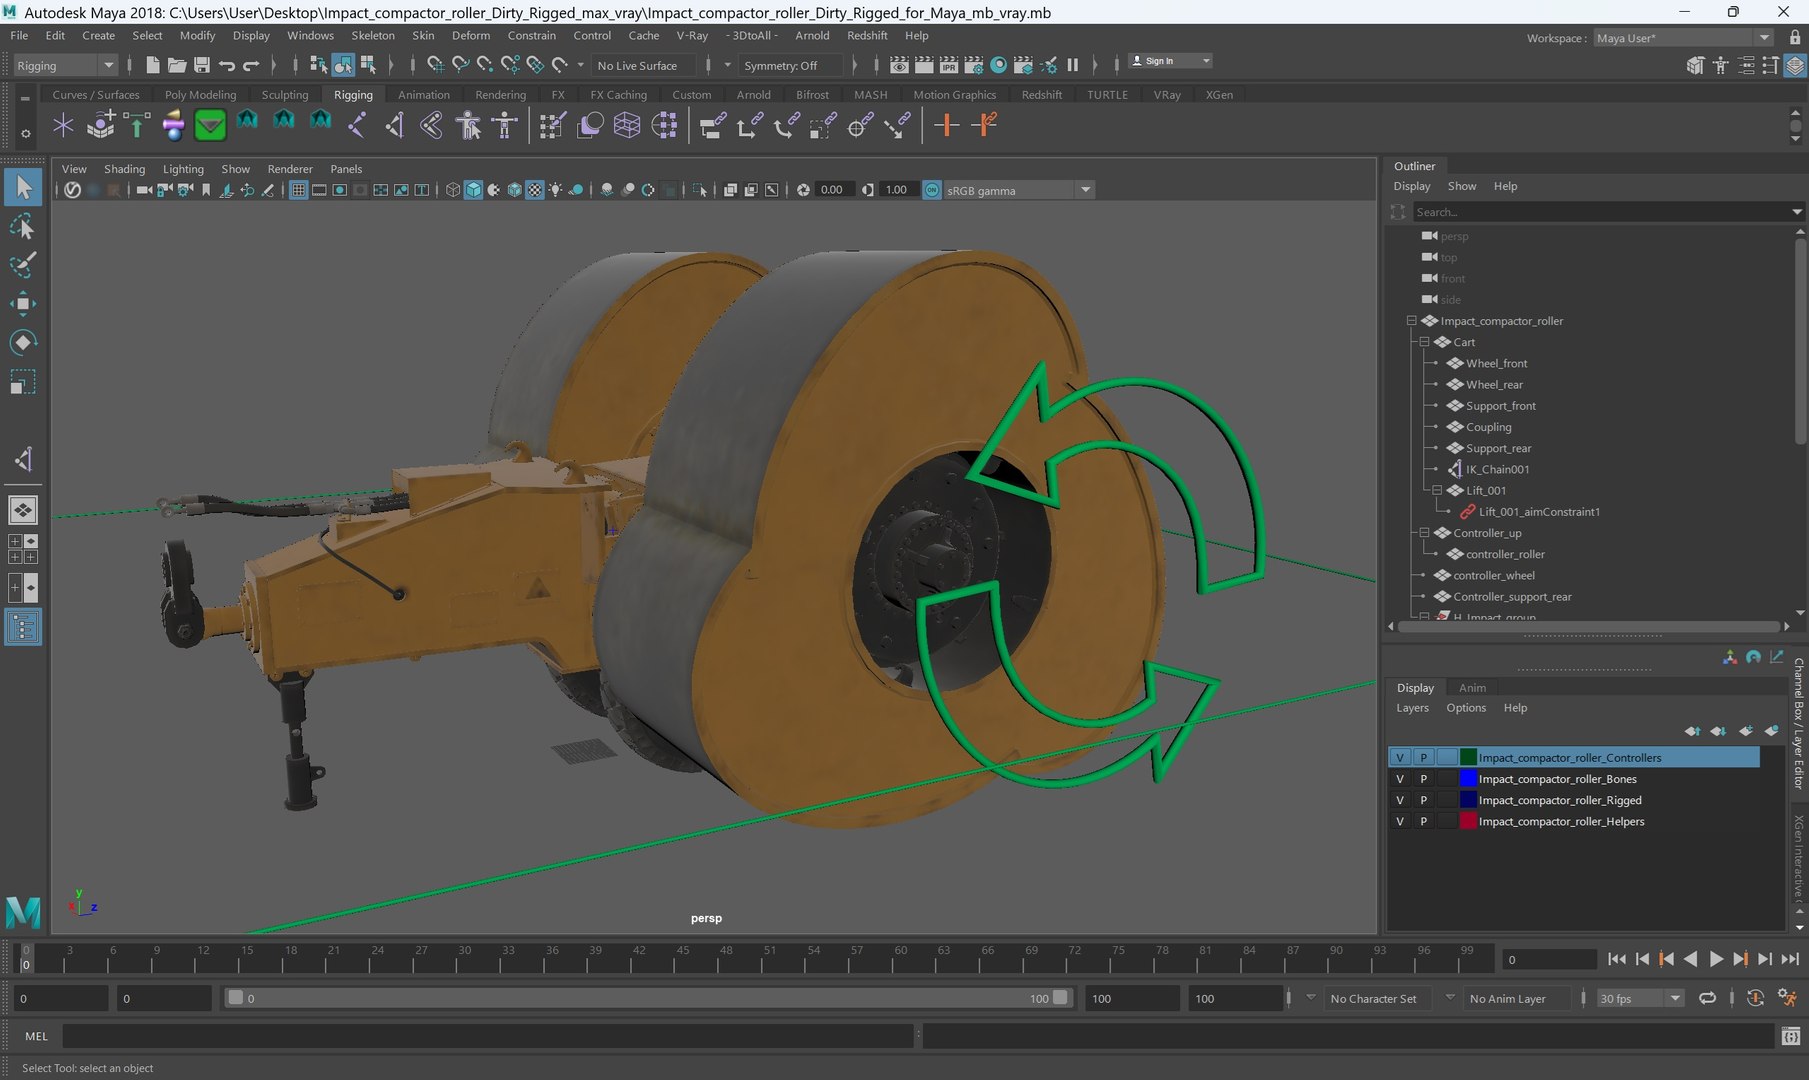Switch to the Anim layer tab
The height and width of the screenshot is (1080, 1809).
(x=1472, y=687)
